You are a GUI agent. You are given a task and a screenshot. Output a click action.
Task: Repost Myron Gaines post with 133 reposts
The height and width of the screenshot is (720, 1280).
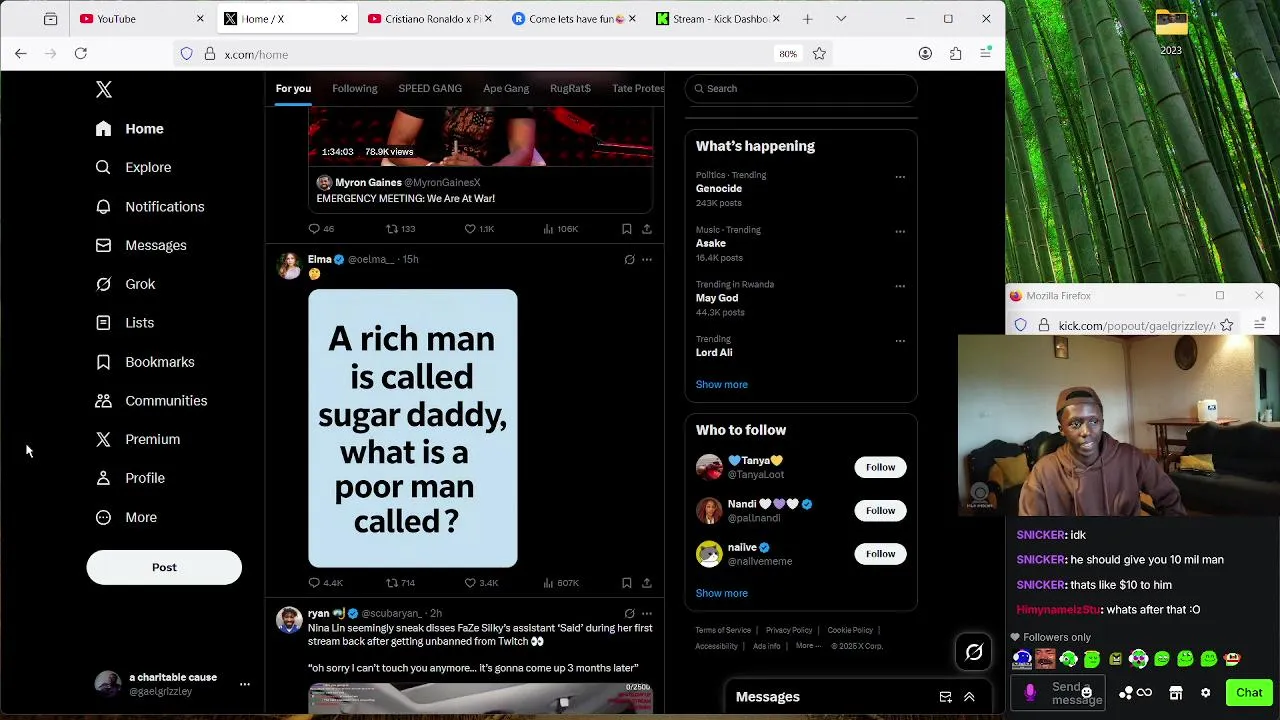(392, 229)
